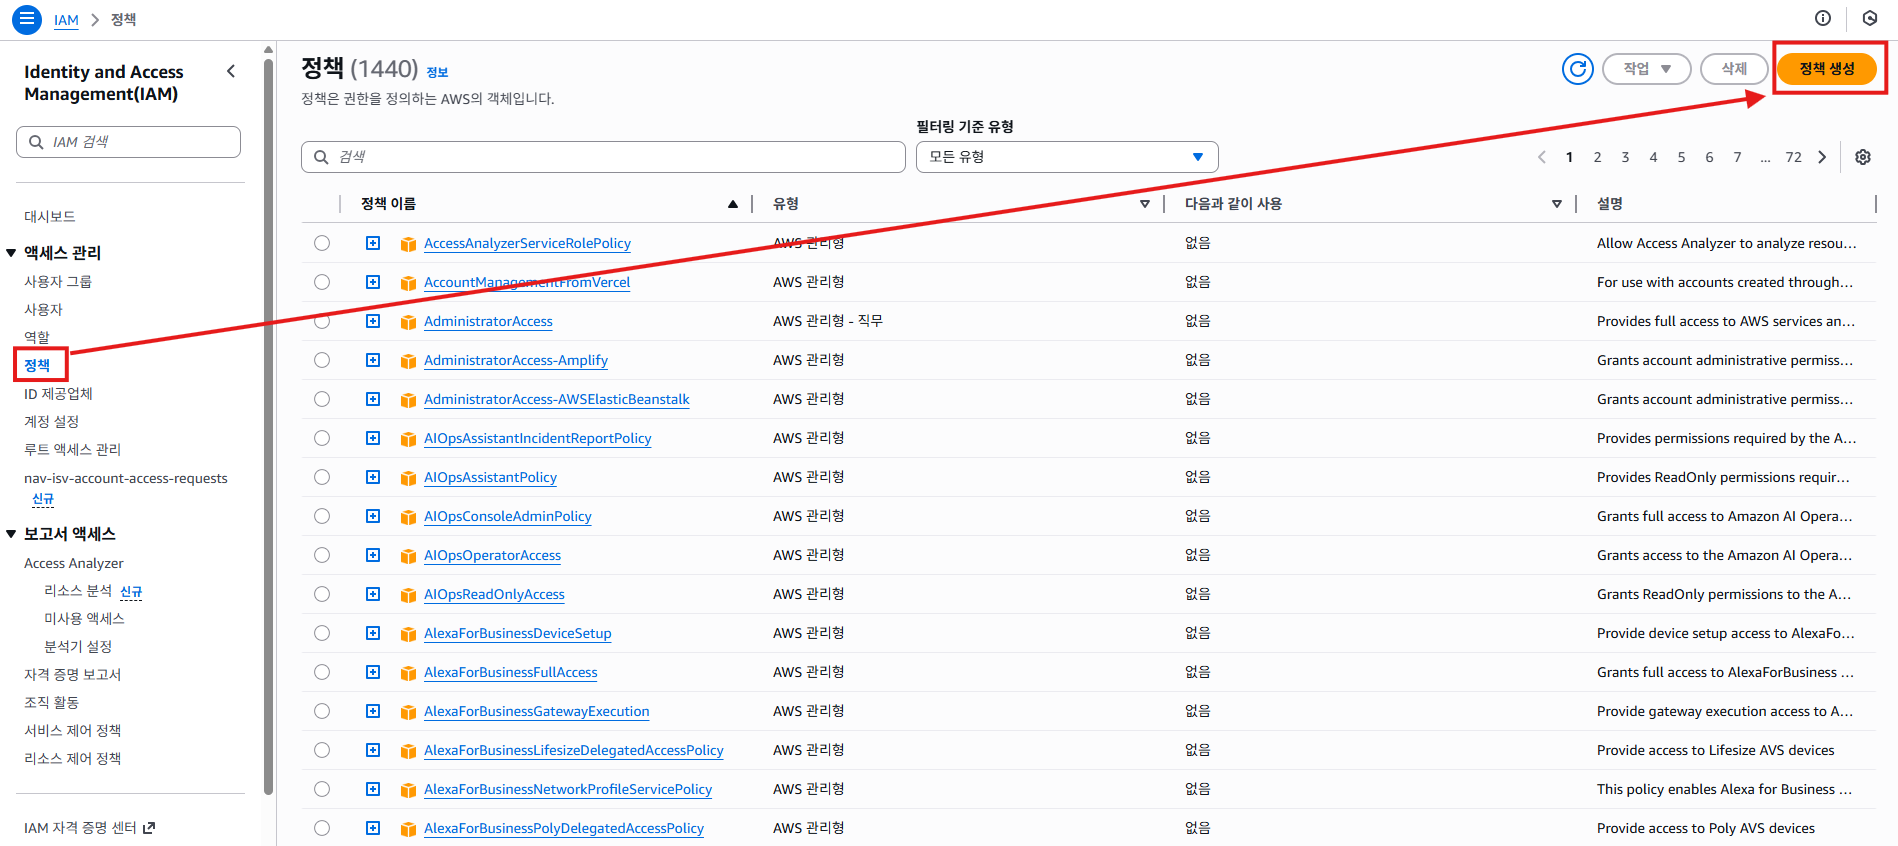Click the refresh policies icon
This screenshot has width=1898, height=846.
coord(1577,69)
